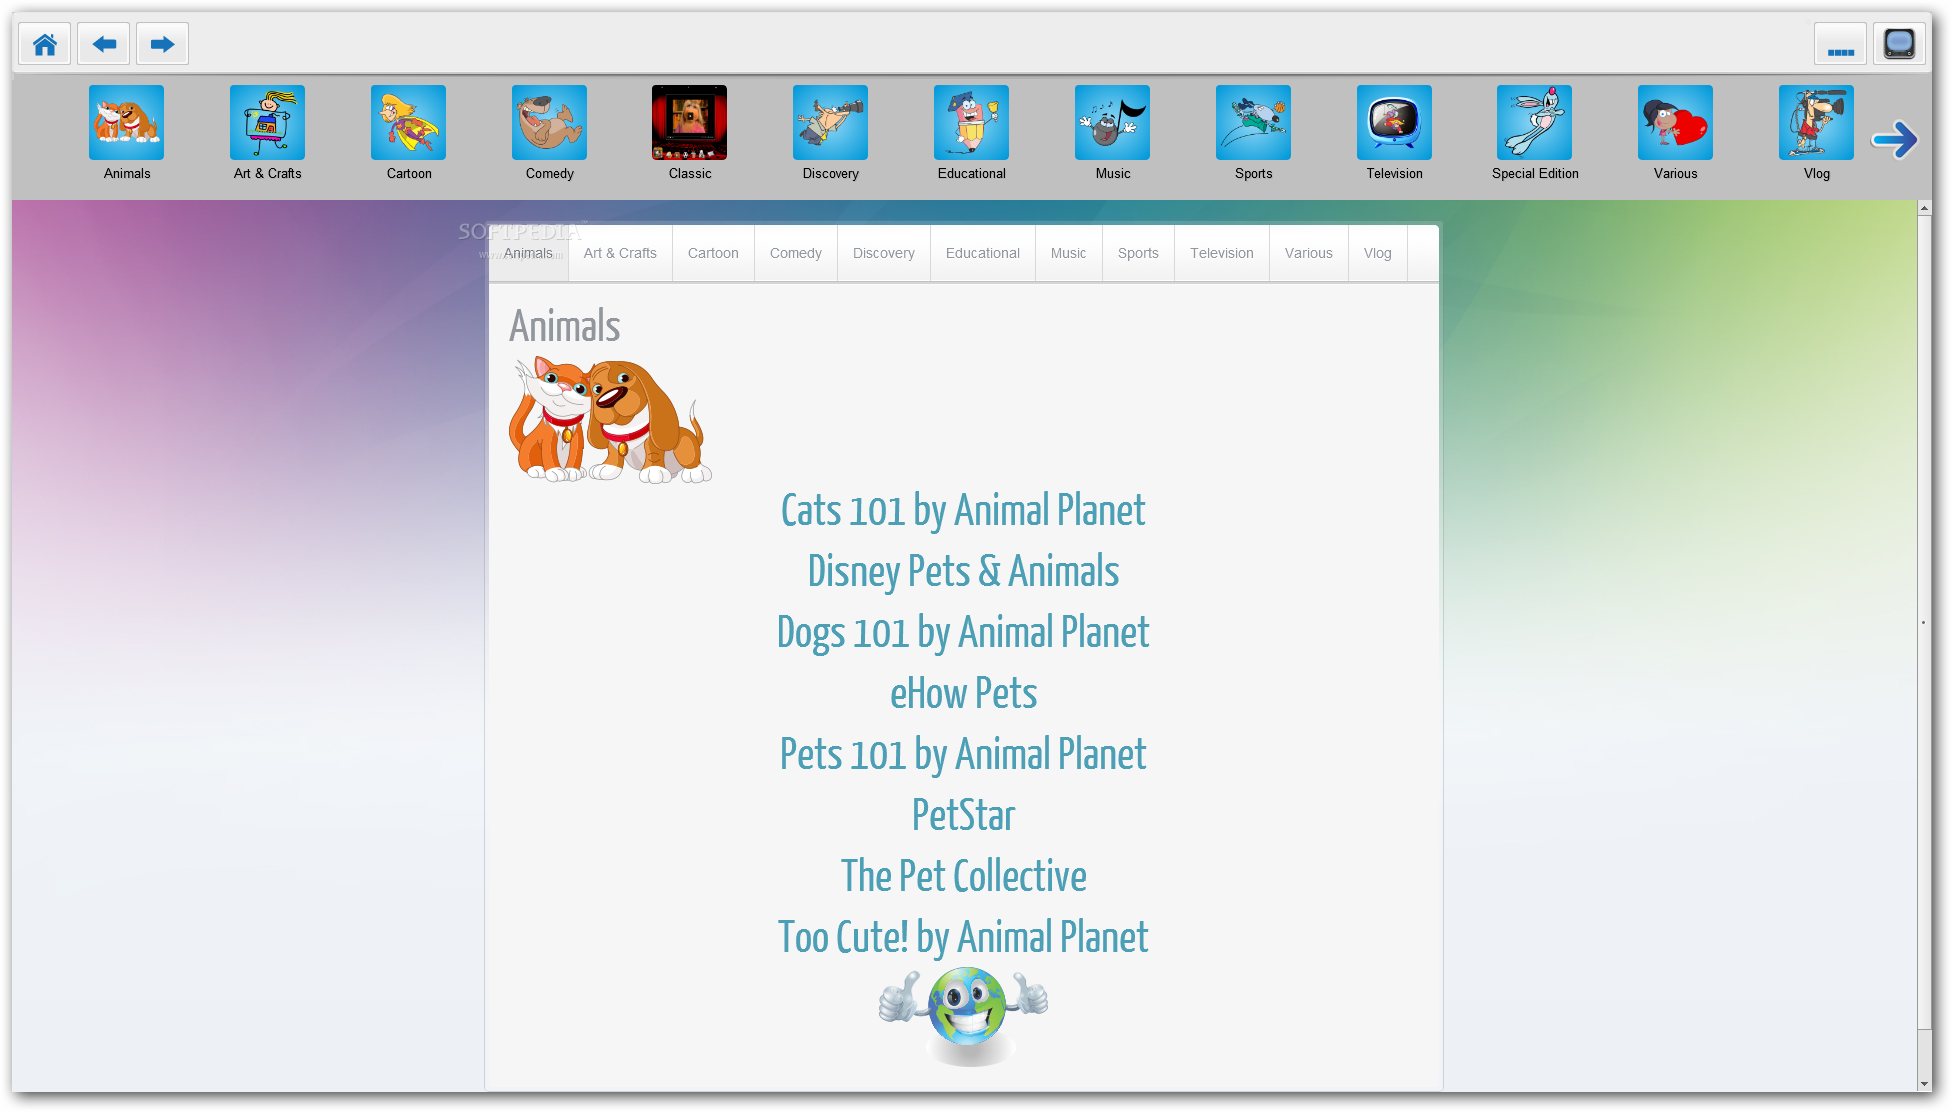The width and height of the screenshot is (1952, 1112).
Task: Switch to the Various tab
Action: [x=1309, y=254]
